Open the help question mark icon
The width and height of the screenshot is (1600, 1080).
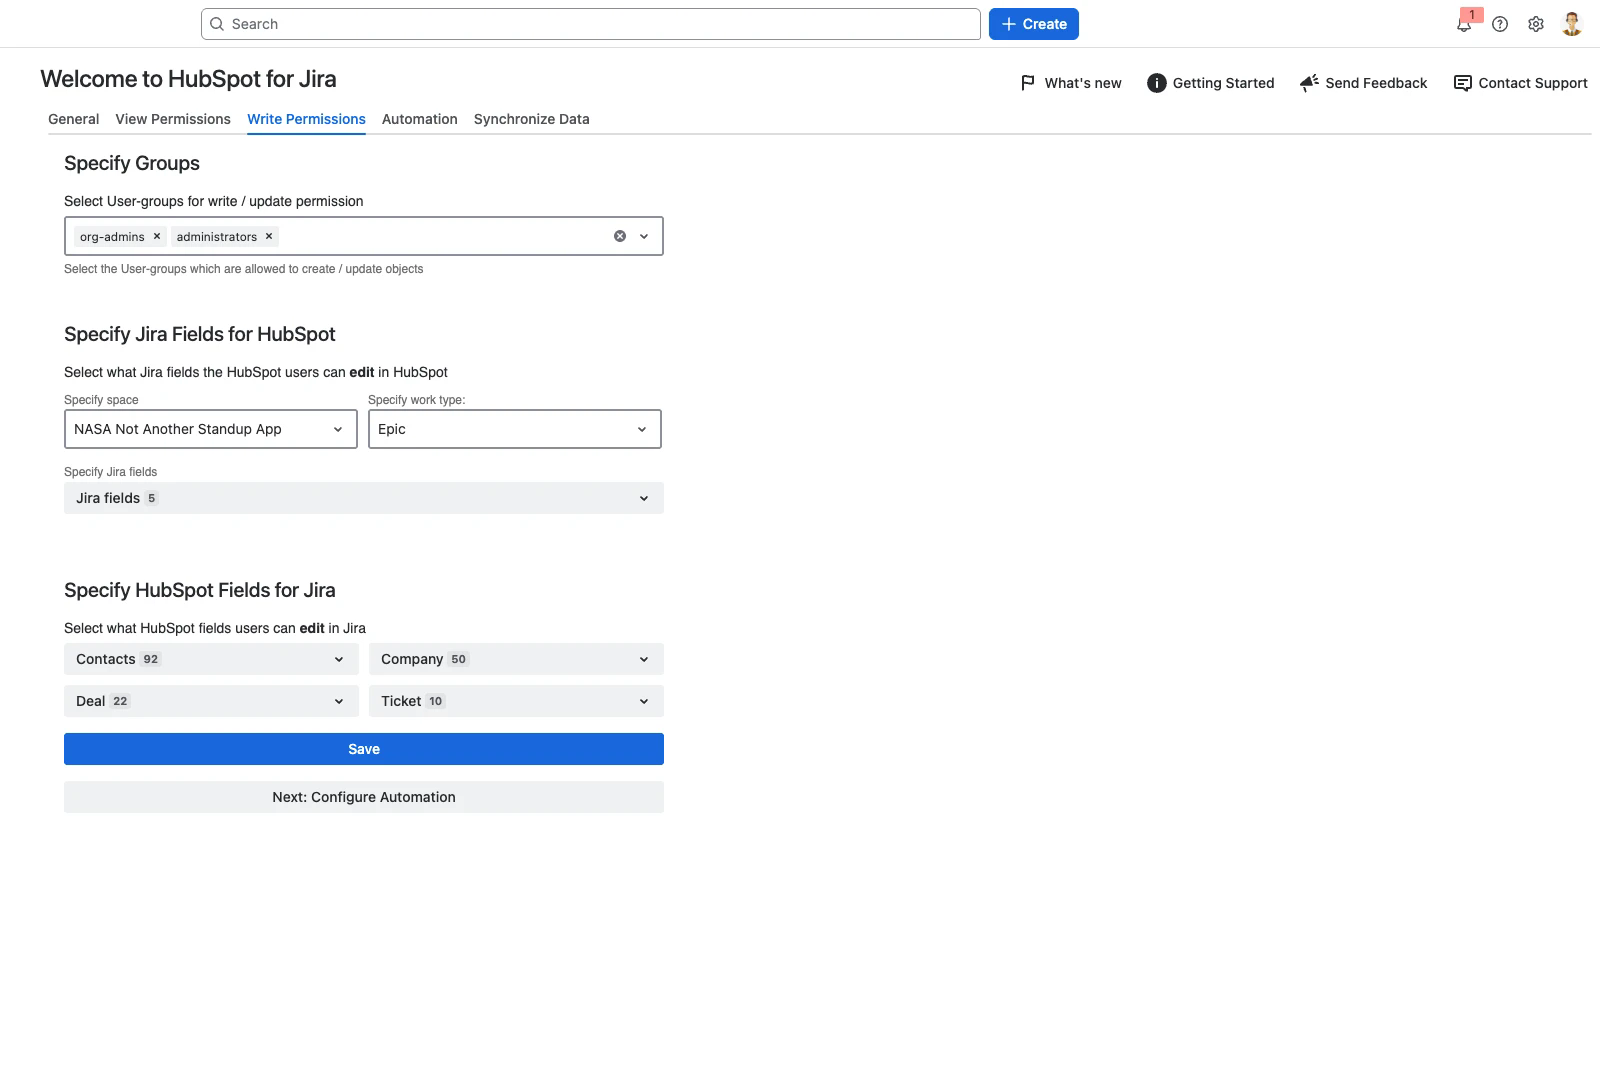coord(1500,24)
